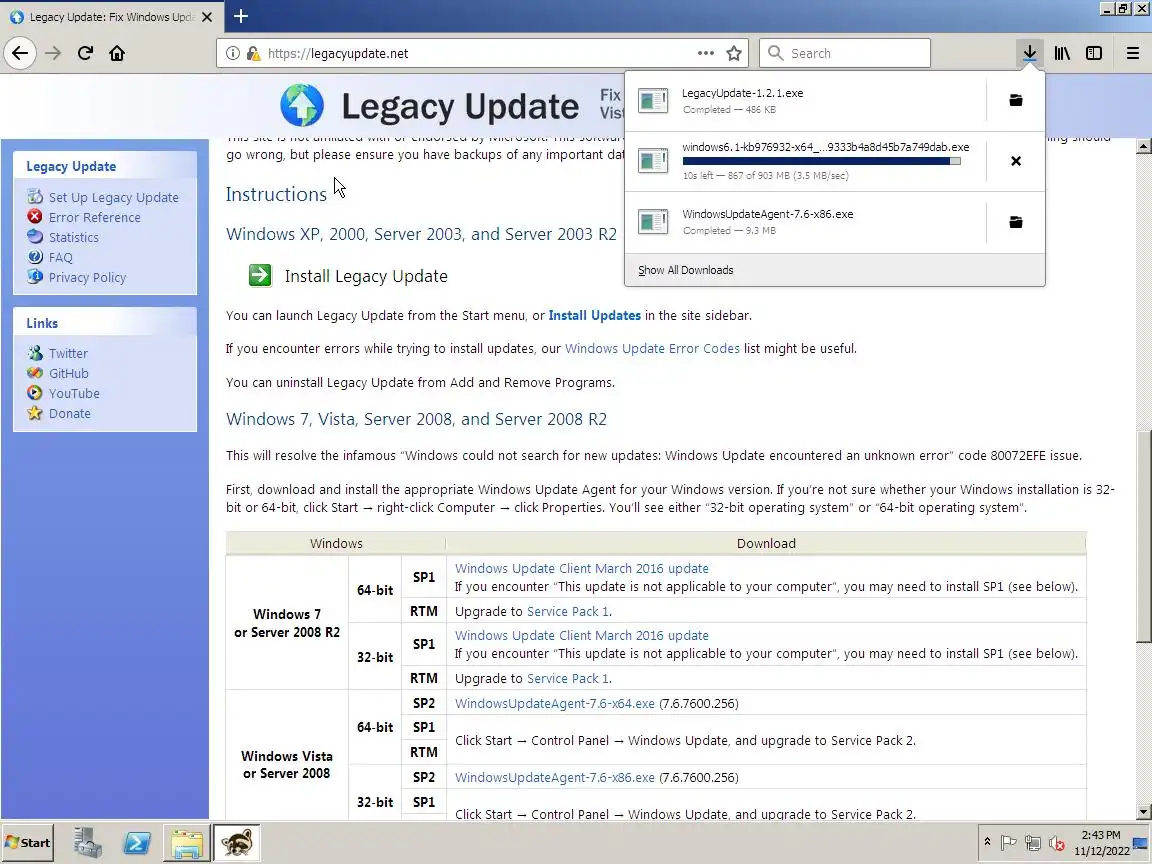Bookmark this page with the star
The width and height of the screenshot is (1152, 864).
tap(733, 53)
